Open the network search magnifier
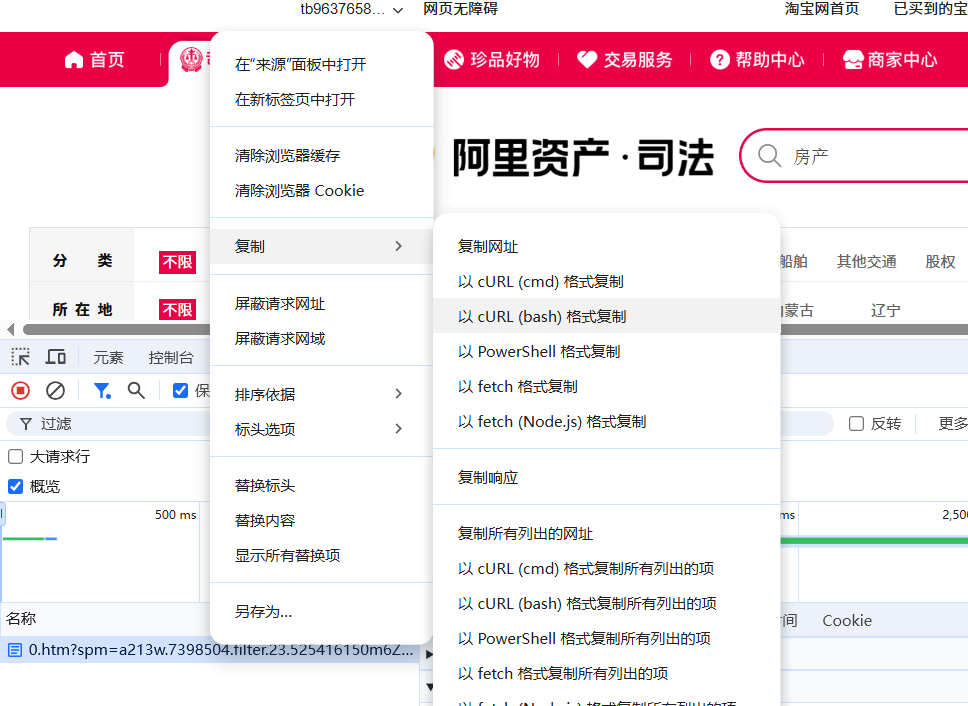 click(x=136, y=391)
